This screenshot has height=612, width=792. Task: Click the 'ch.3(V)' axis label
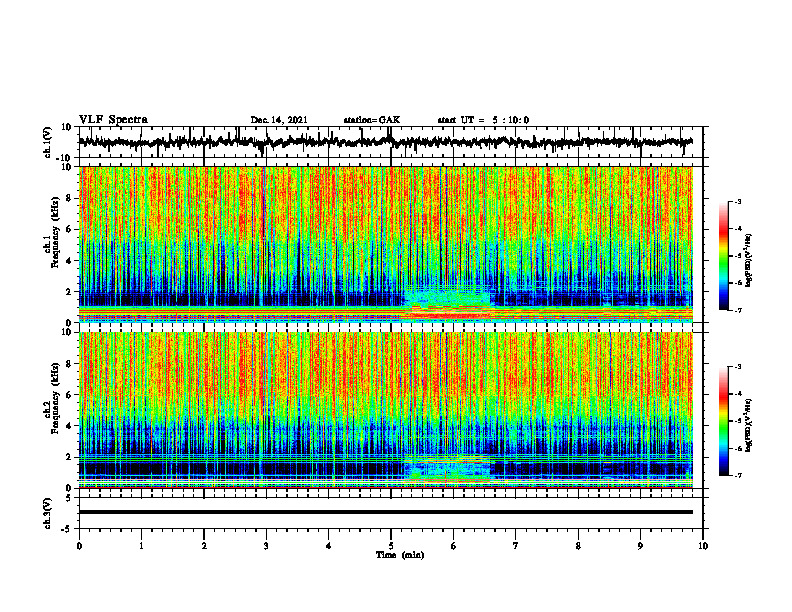(x=48, y=513)
